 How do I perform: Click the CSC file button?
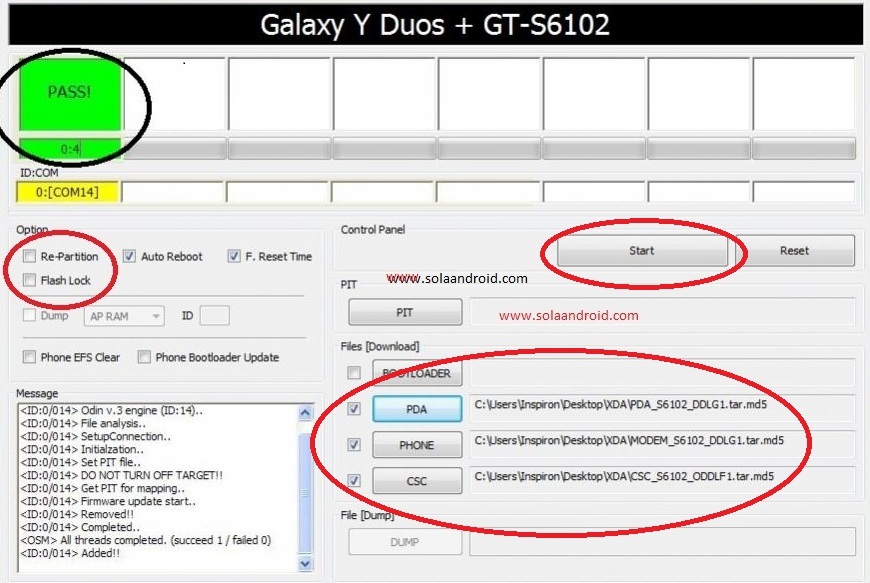pyautogui.click(x=417, y=481)
